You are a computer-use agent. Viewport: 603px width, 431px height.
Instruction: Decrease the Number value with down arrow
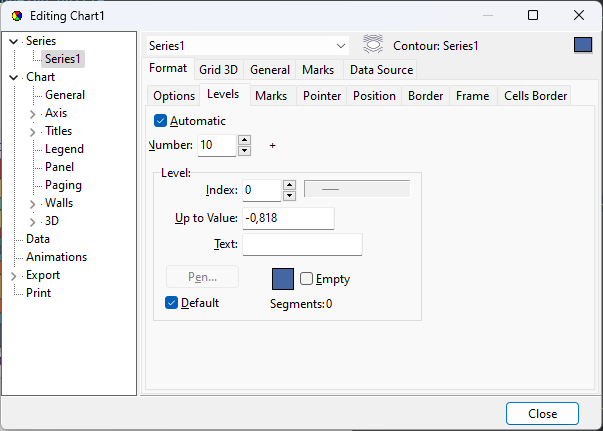[245, 151]
